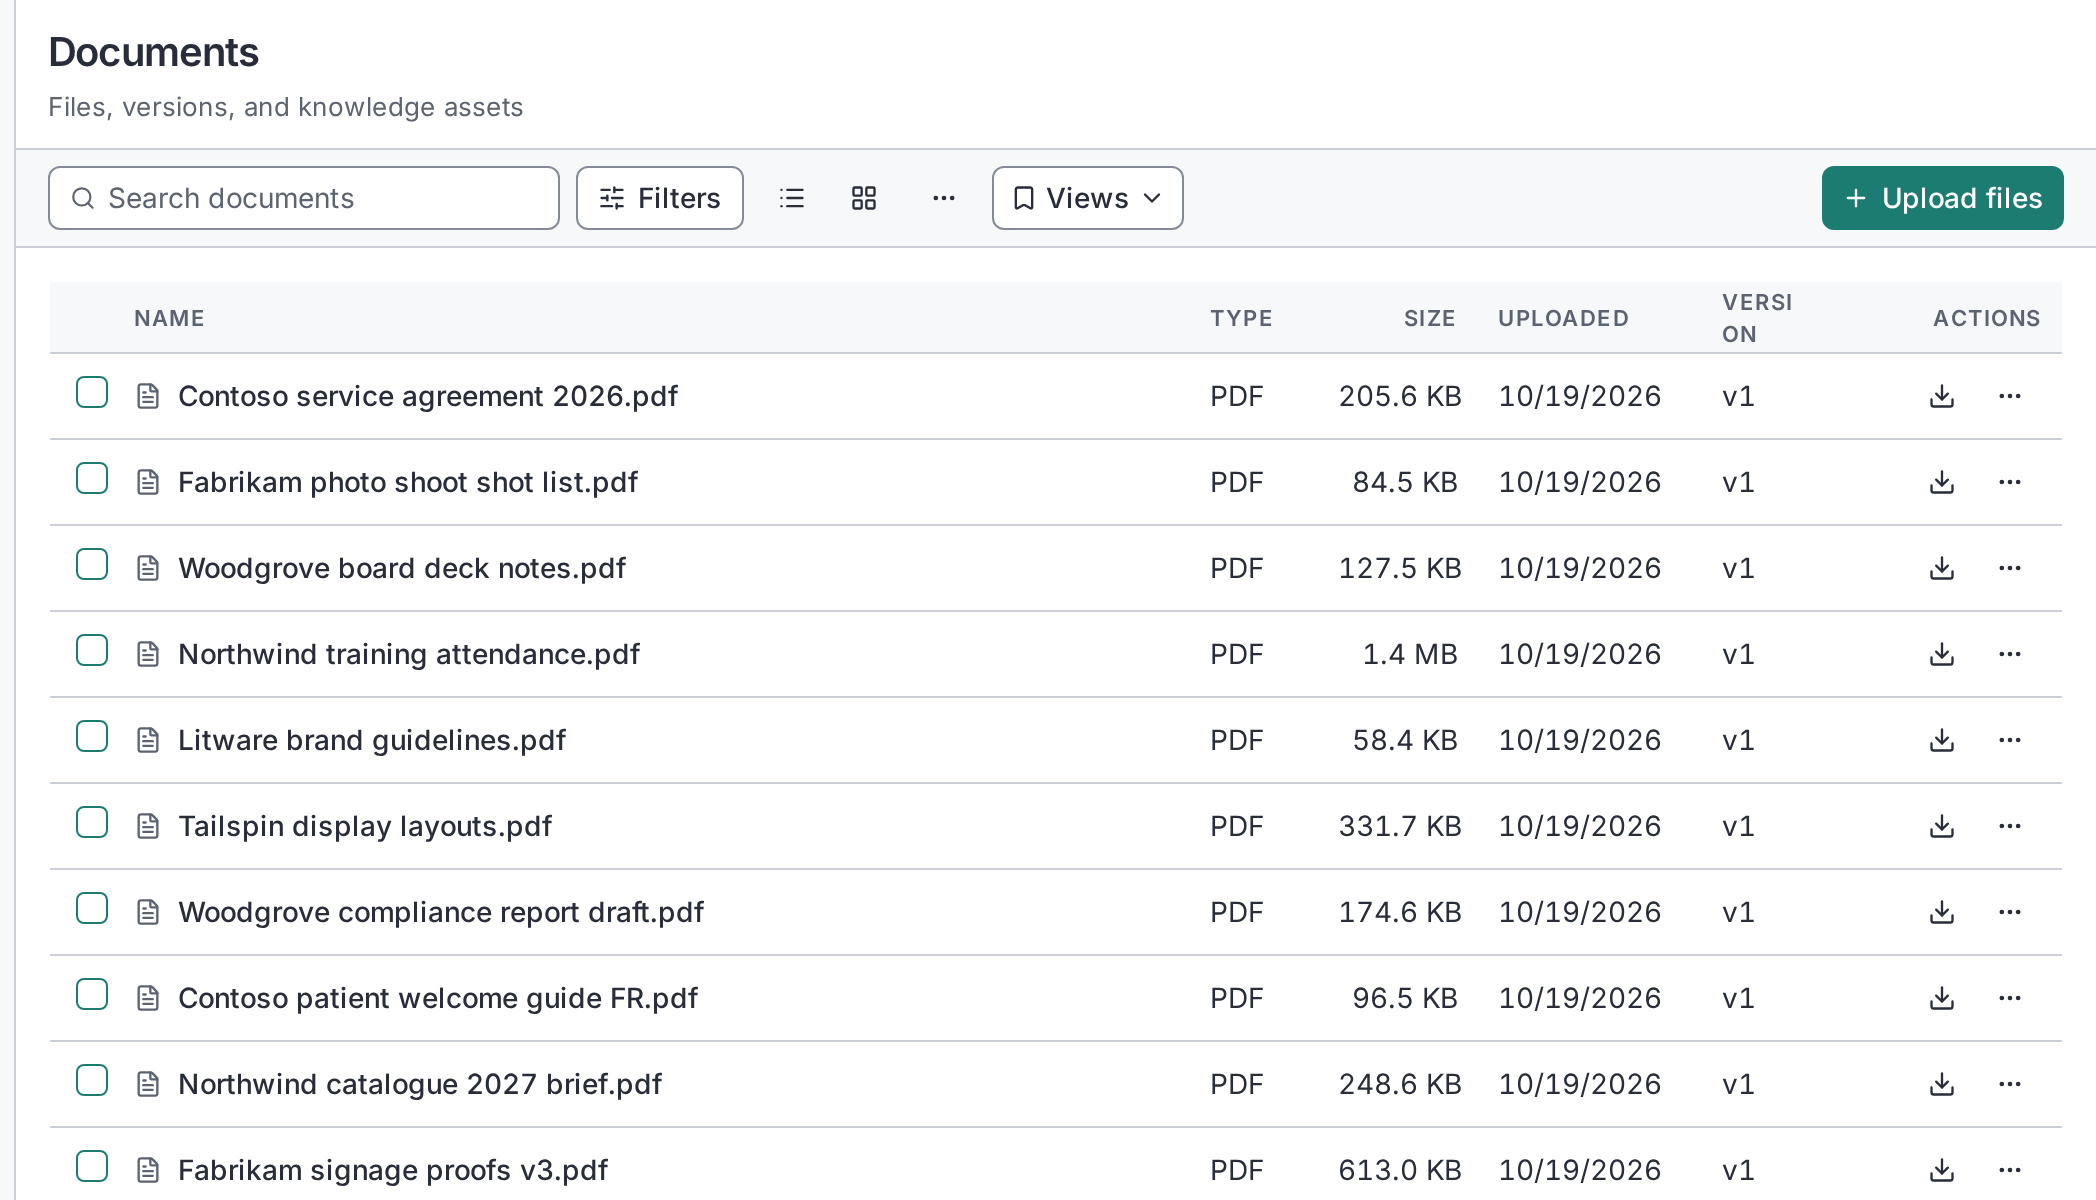Screen dimensions: 2096x1200
Task: Switch to list view layout
Action: 792,198
